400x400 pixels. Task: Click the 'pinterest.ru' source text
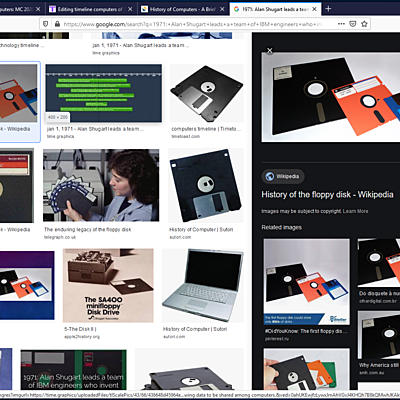coord(277,339)
